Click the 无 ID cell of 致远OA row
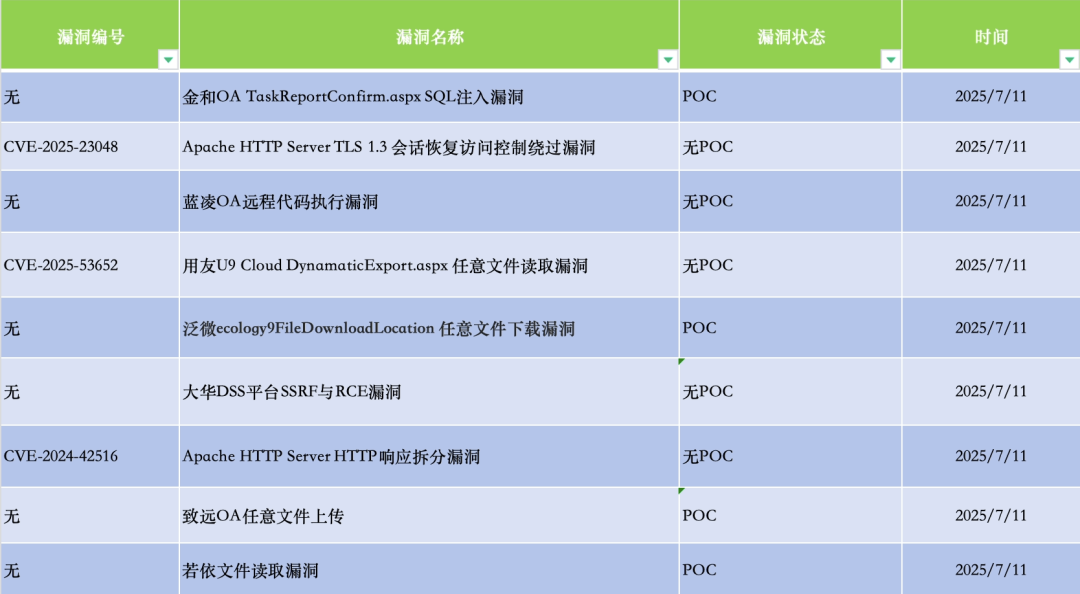Screen dimensions: 1080x594 point(90,515)
